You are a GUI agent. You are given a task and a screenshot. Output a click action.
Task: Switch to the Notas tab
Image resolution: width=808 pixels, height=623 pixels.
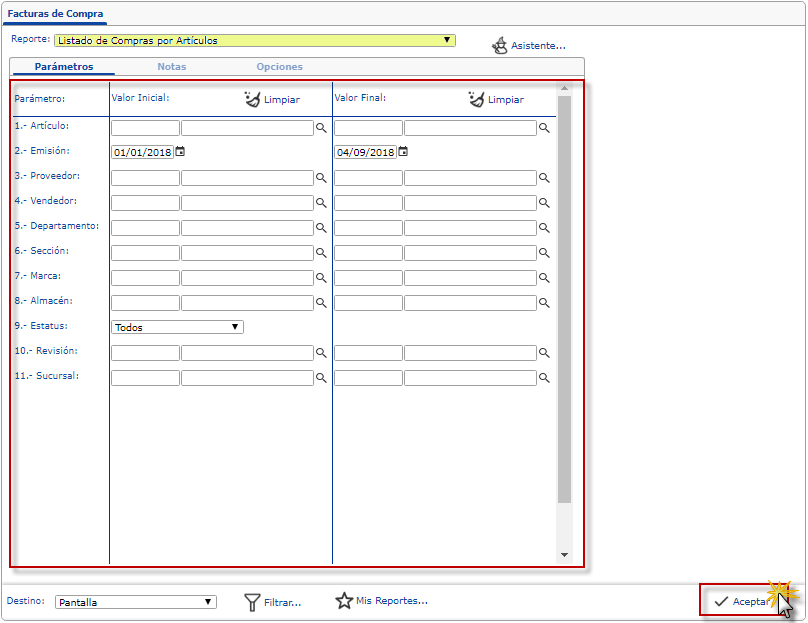171,67
